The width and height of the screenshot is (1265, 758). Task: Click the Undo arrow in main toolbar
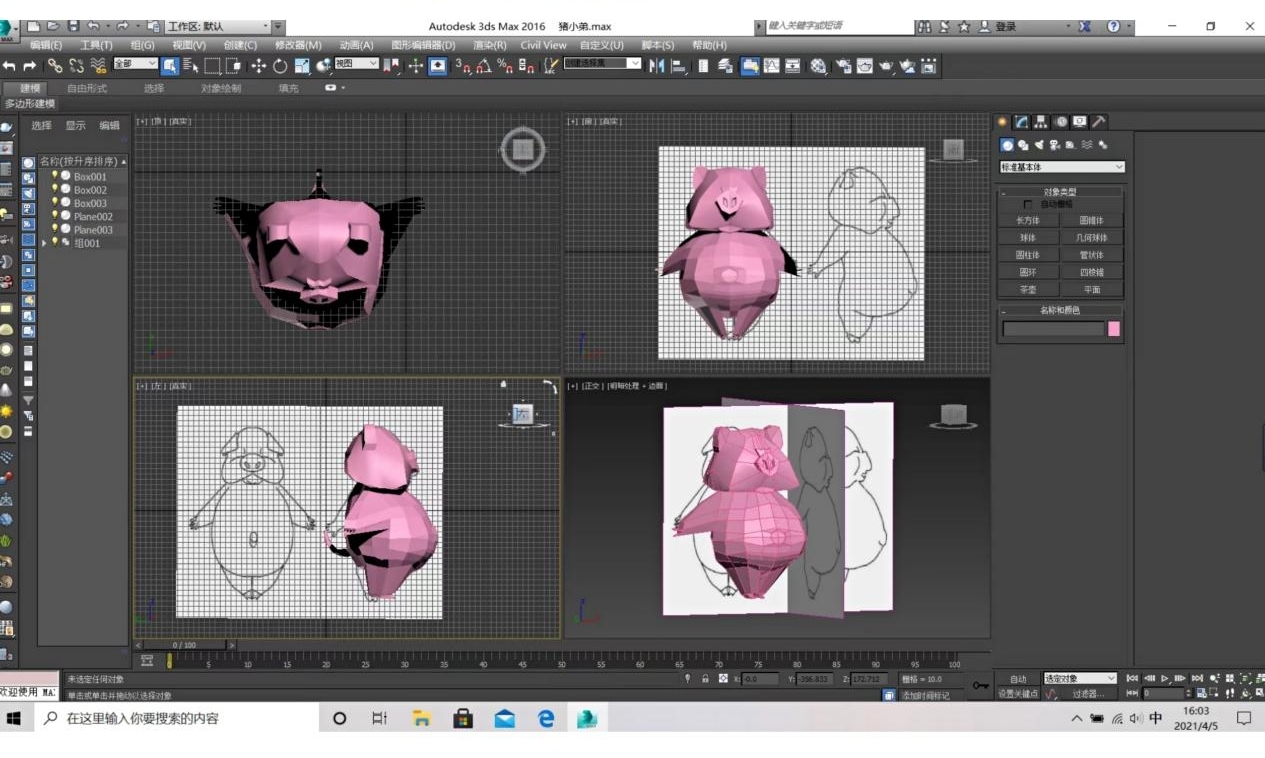pyautogui.click(x=9, y=66)
